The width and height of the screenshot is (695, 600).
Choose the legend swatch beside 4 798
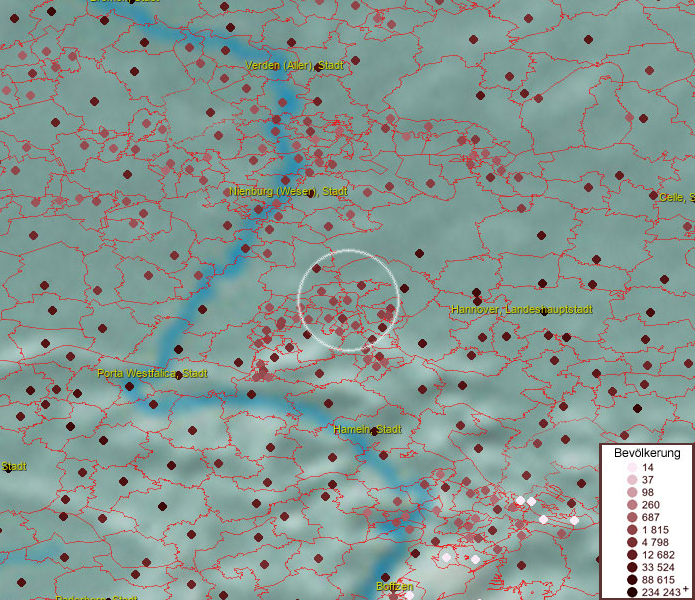click(x=632, y=542)
